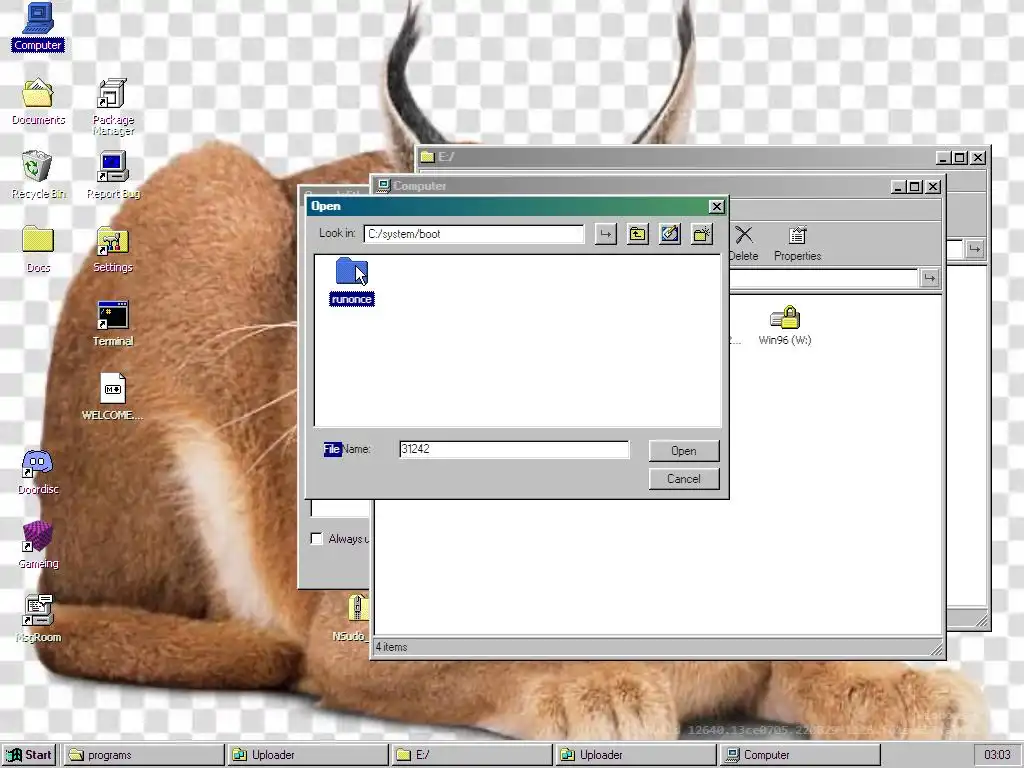The image size is (1024, 768).
Task: Launch the Package Manager shortcut
Action: point(113,106)
